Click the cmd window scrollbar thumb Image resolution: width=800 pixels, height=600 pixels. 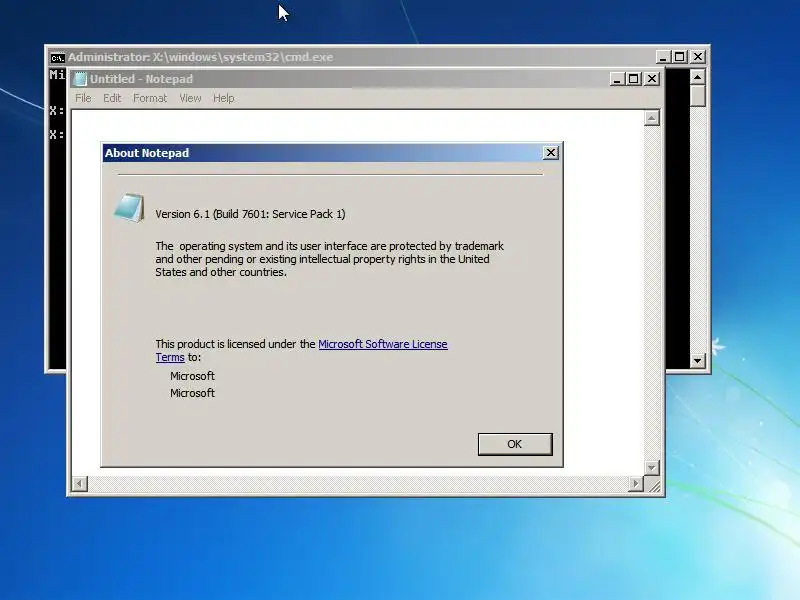pyautogui.click(x=697, y=96)
